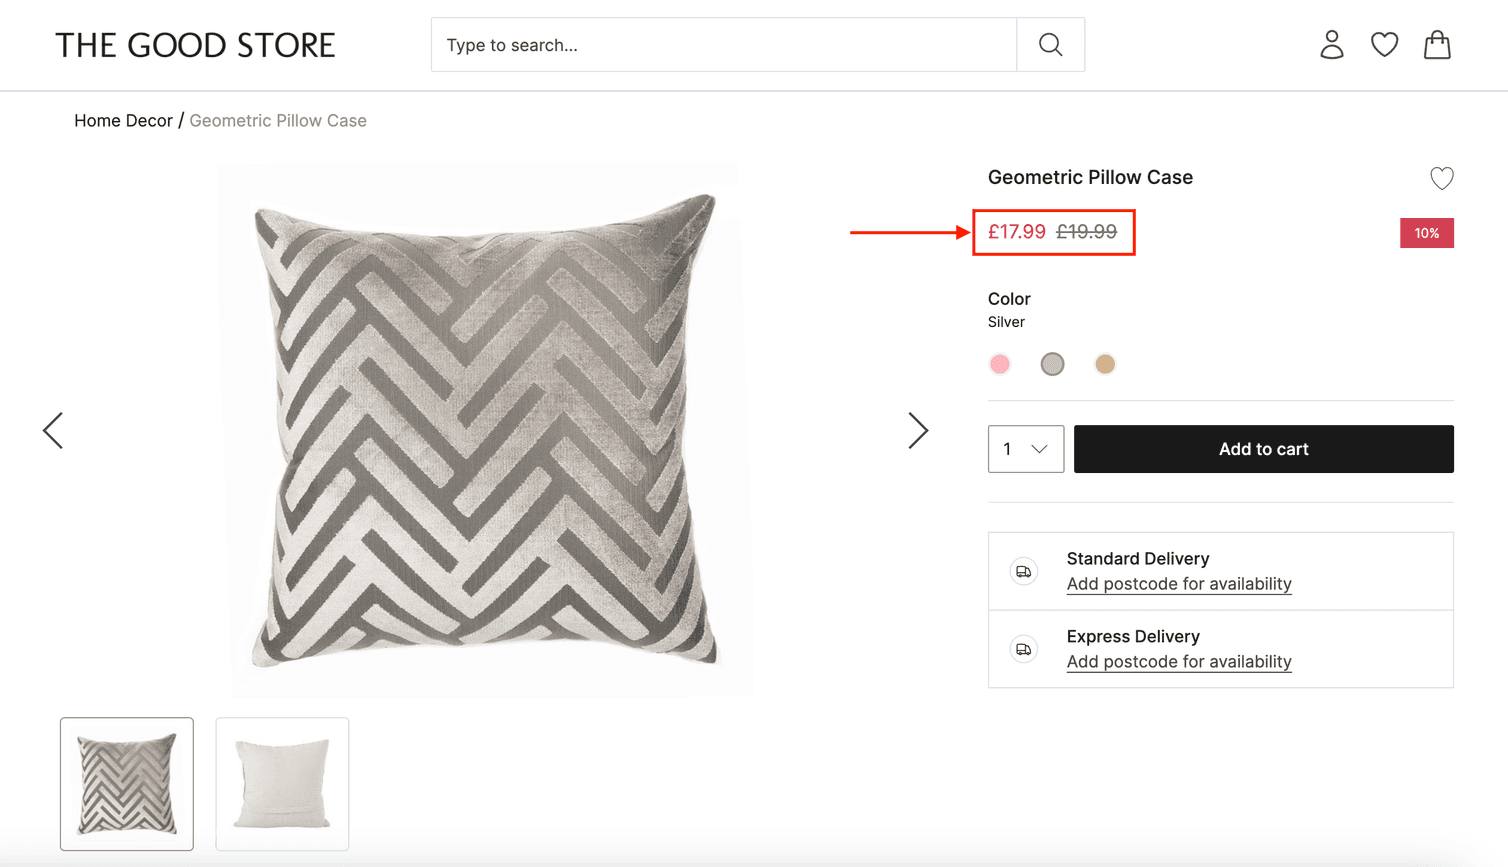
Task: Show next image with right arrow
Action: tap(918, 430)
